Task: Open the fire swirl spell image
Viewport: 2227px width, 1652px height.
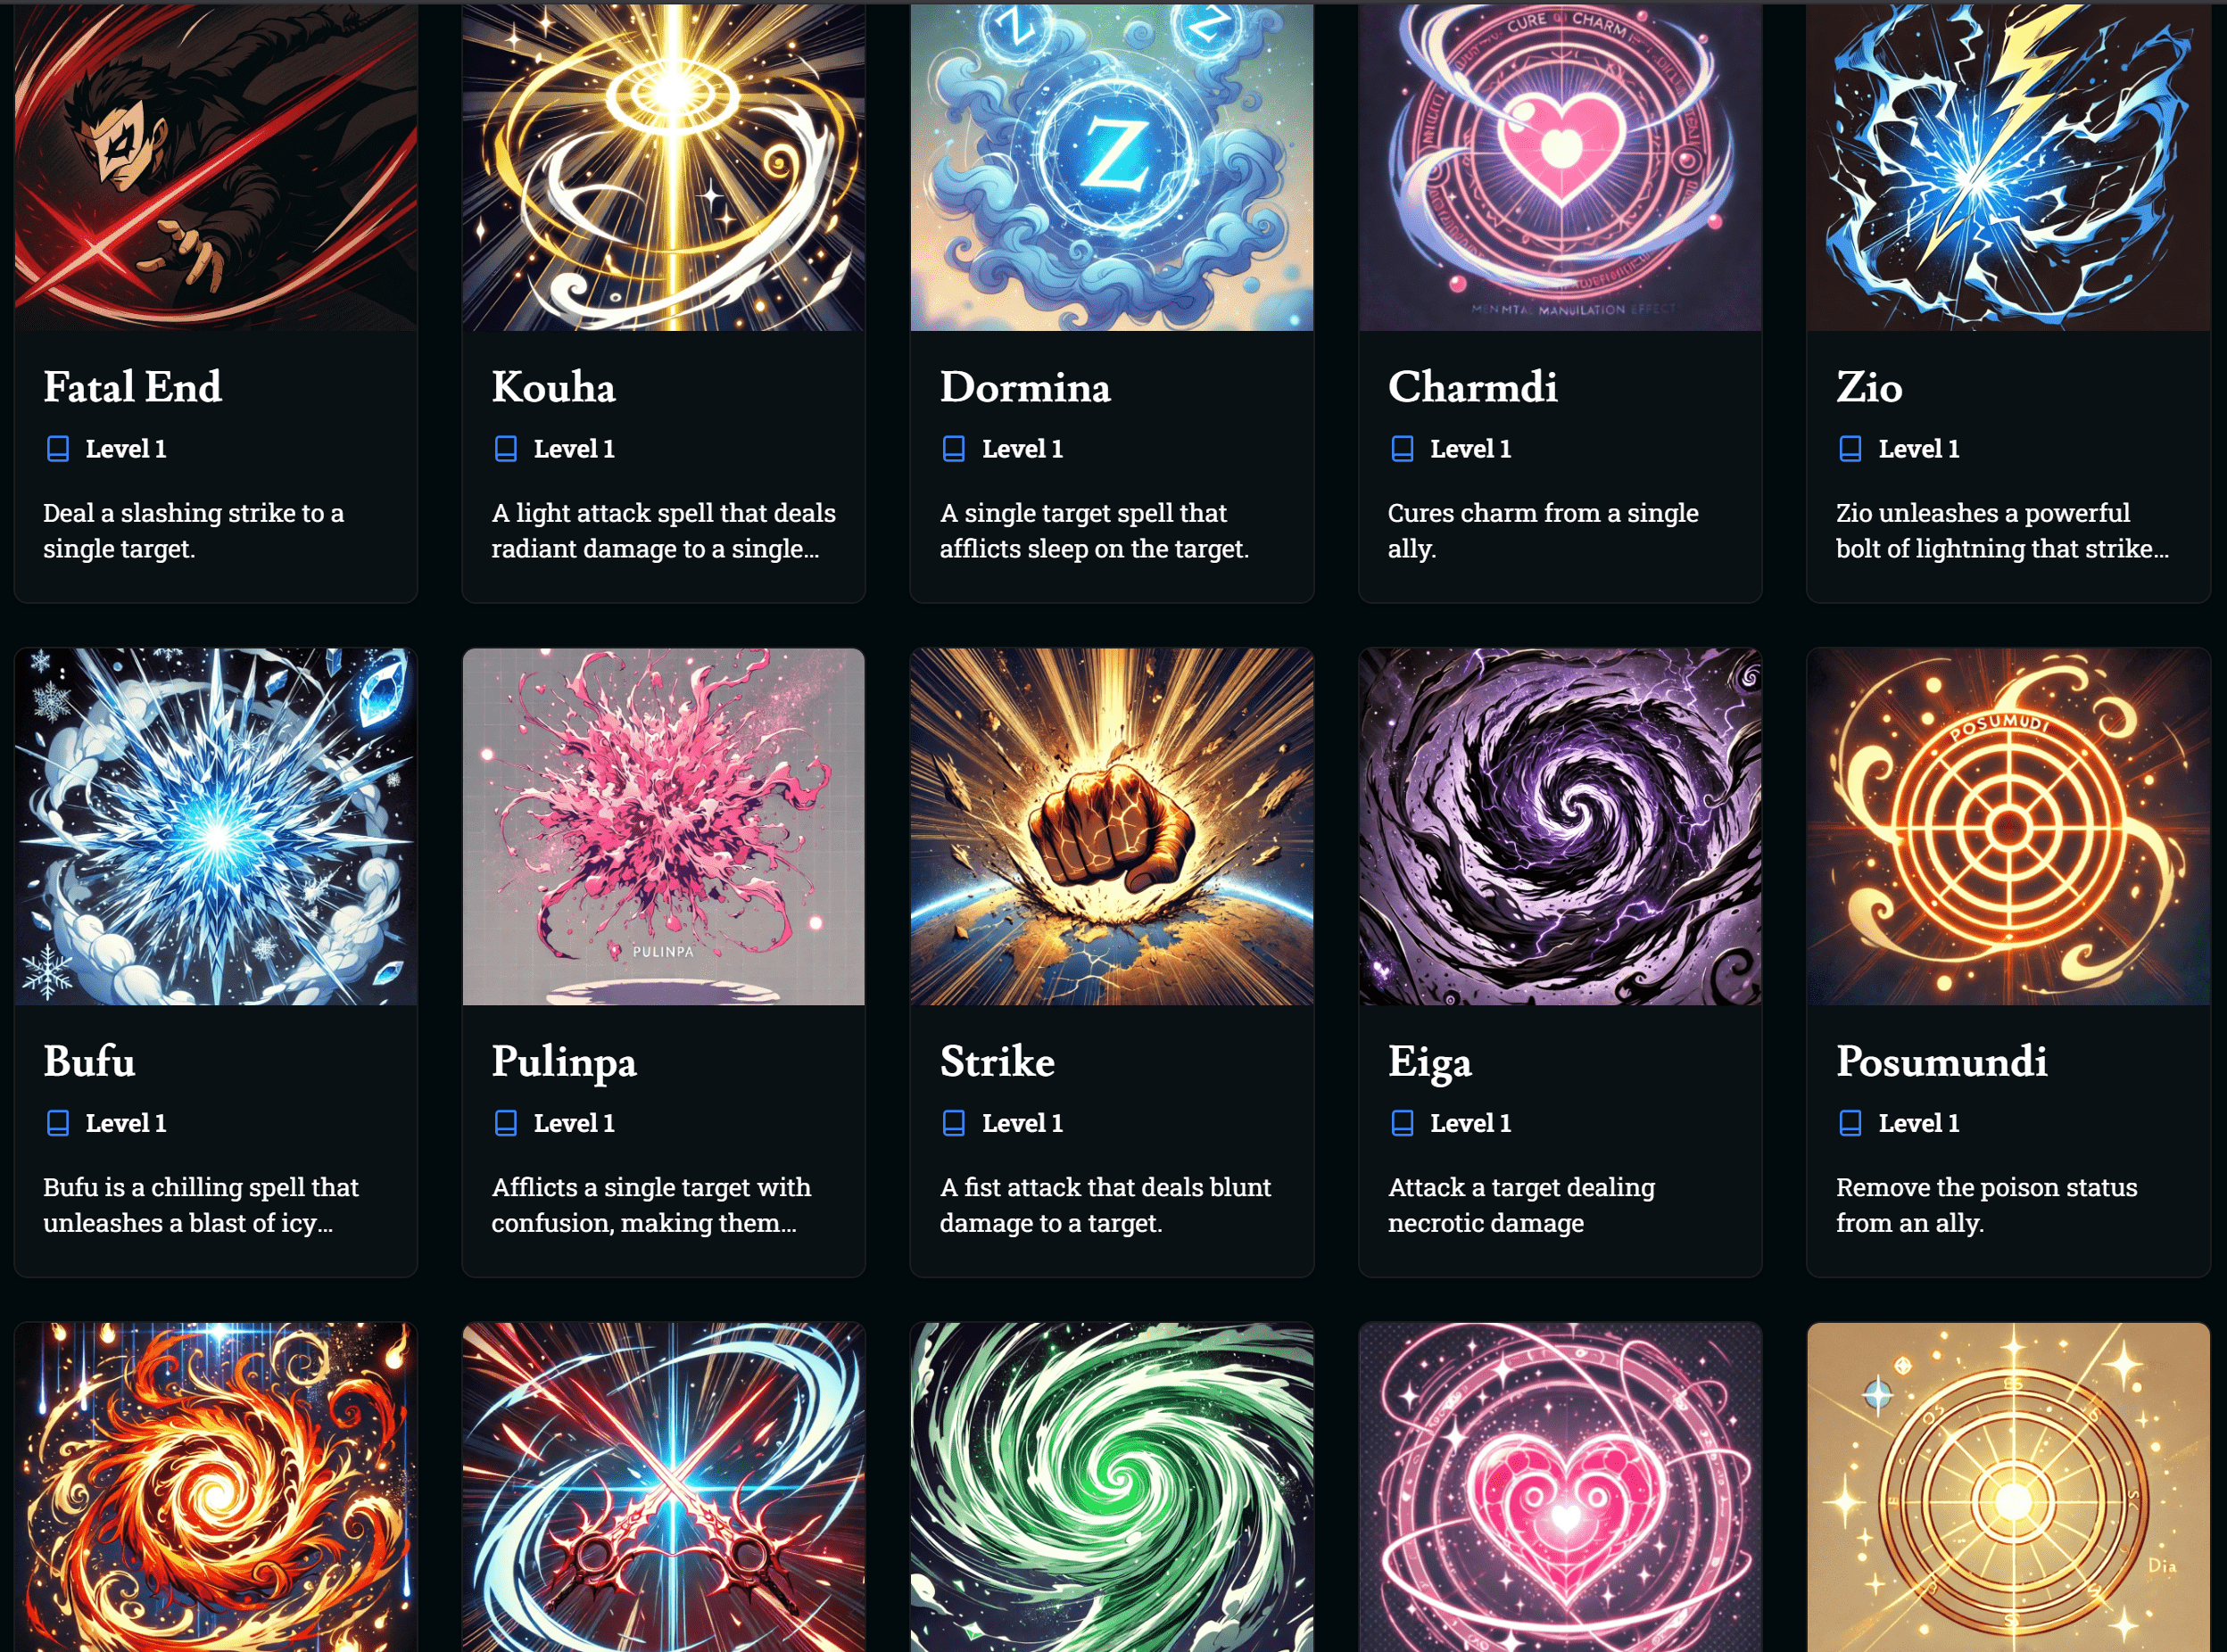Action: click(x=216, y=1487)
